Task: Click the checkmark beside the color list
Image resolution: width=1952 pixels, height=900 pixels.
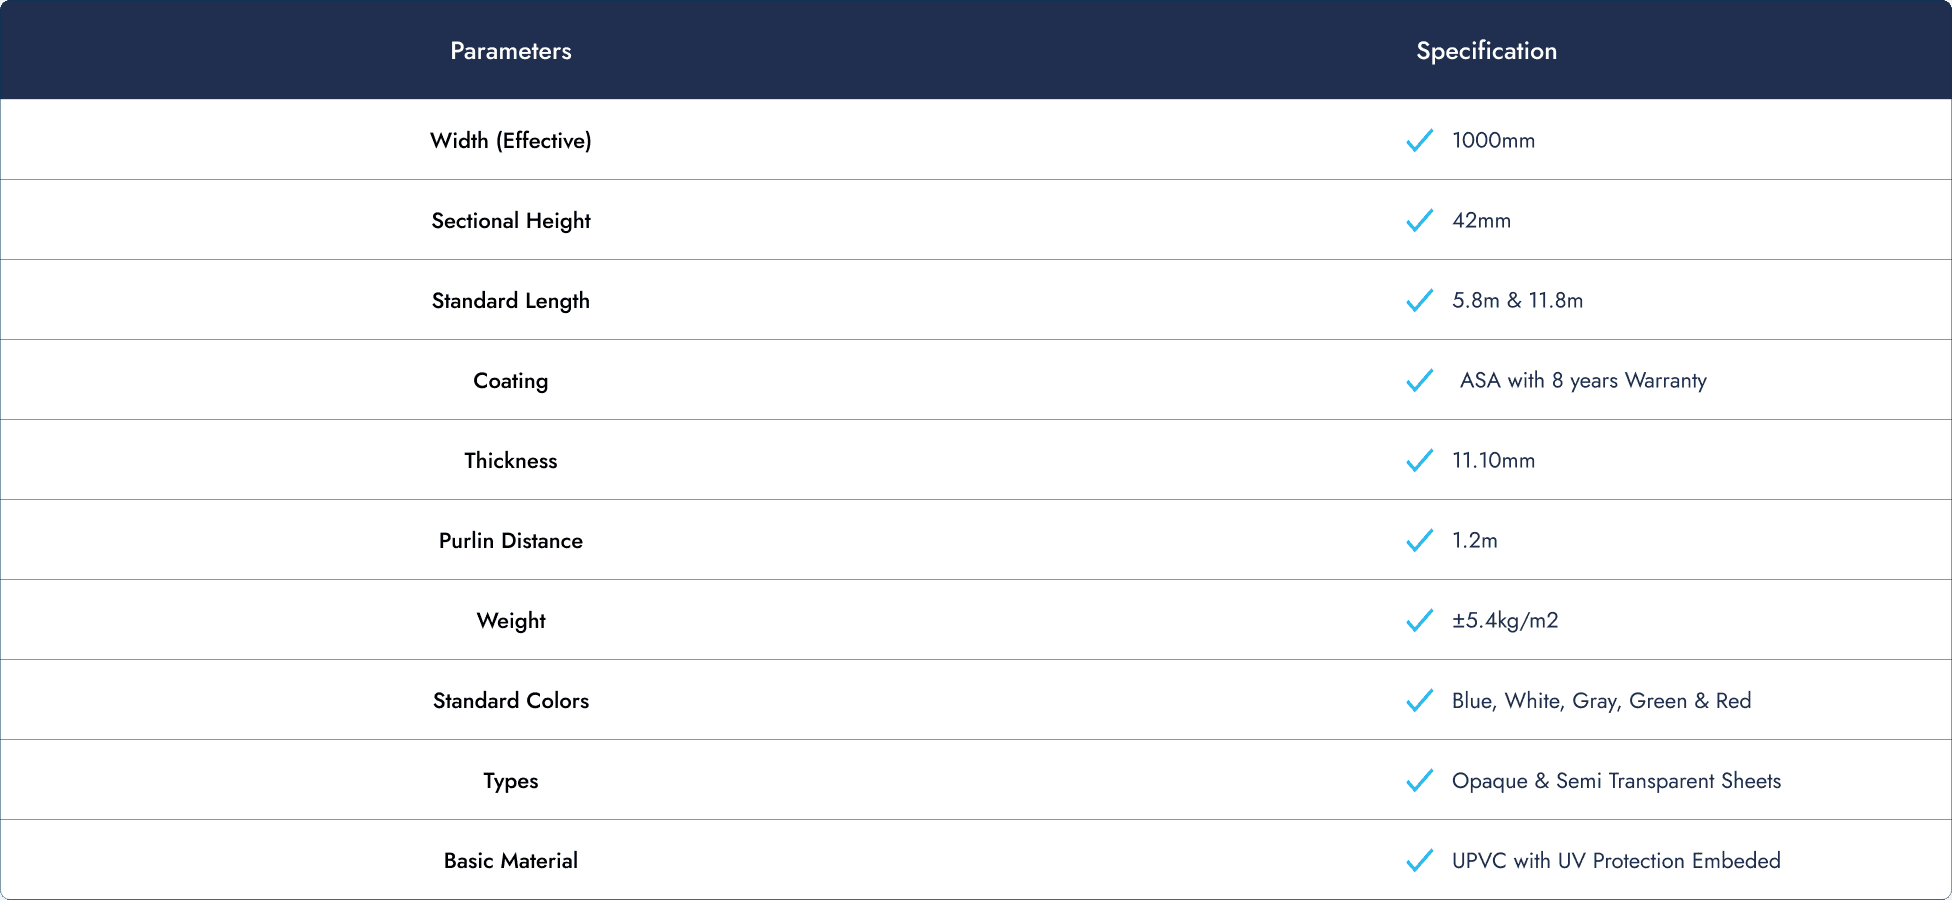Action: pyautogui.click(x=1419, y=701)
